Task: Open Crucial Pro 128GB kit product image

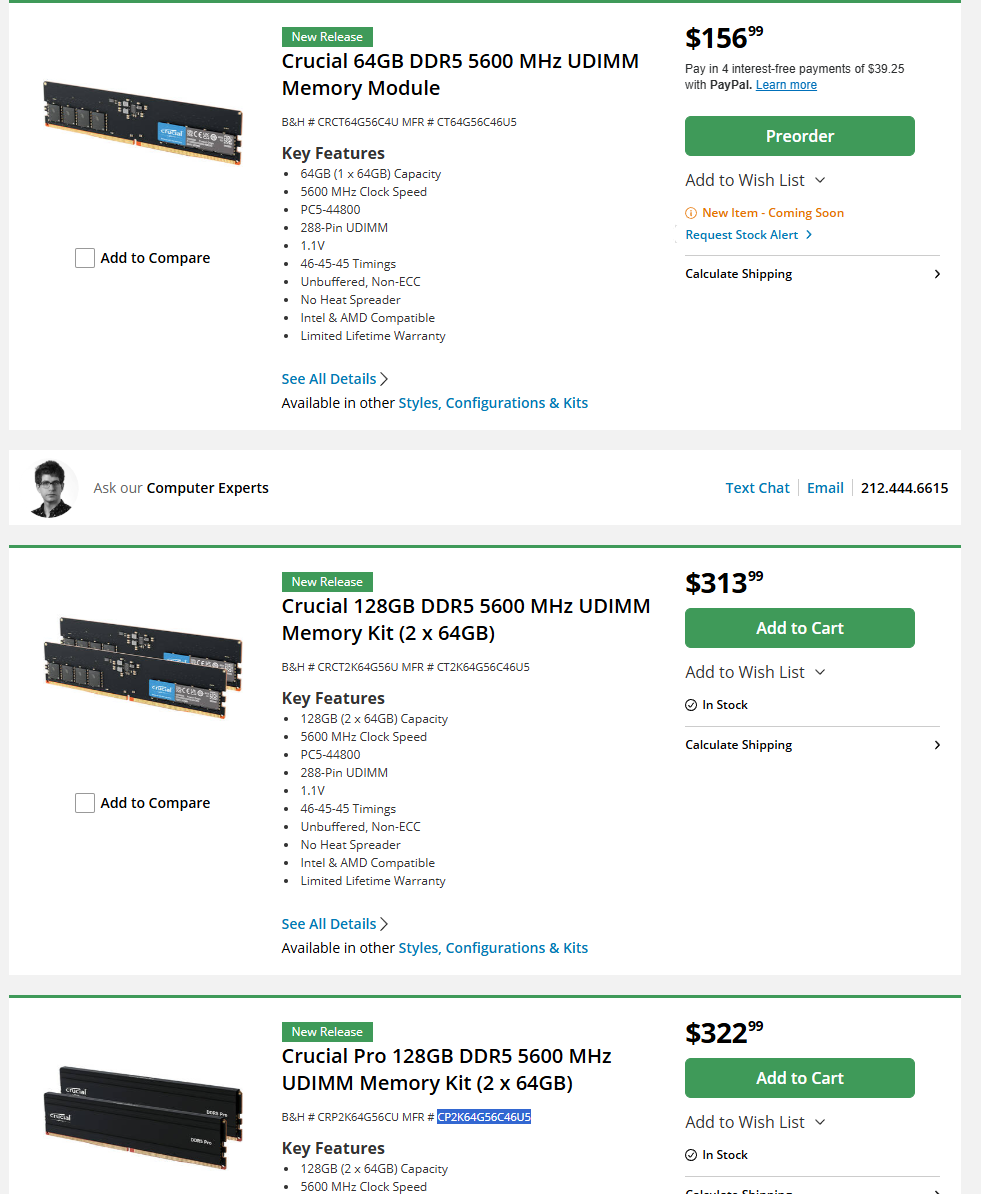Action: (143, 1116)
